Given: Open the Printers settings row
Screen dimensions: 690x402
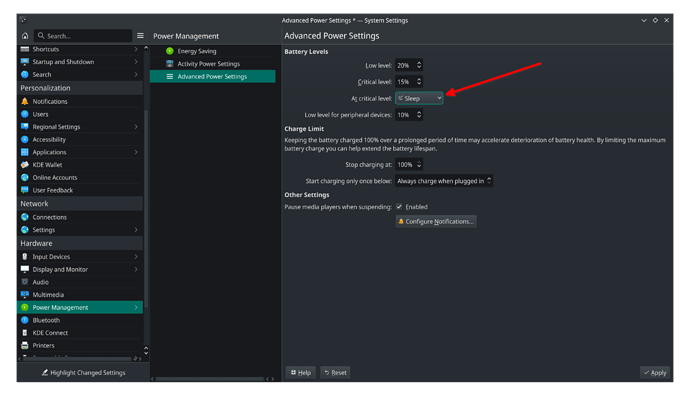Looking at the screenshot, I should tap(80, 346).
